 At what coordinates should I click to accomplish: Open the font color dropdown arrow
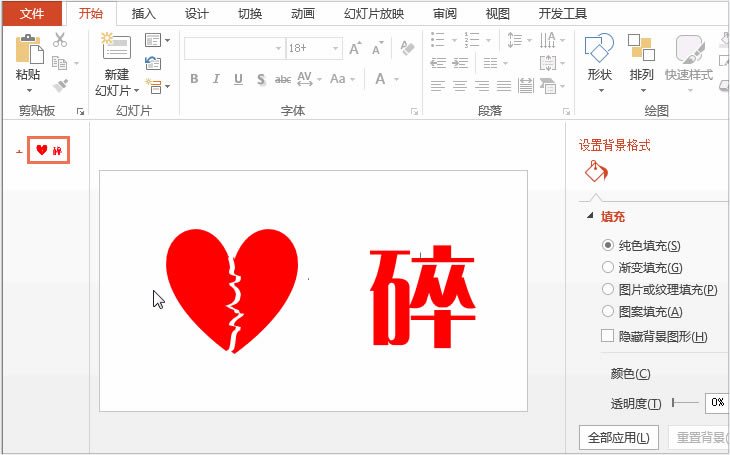pyautogui.click(x=396, y=80)
